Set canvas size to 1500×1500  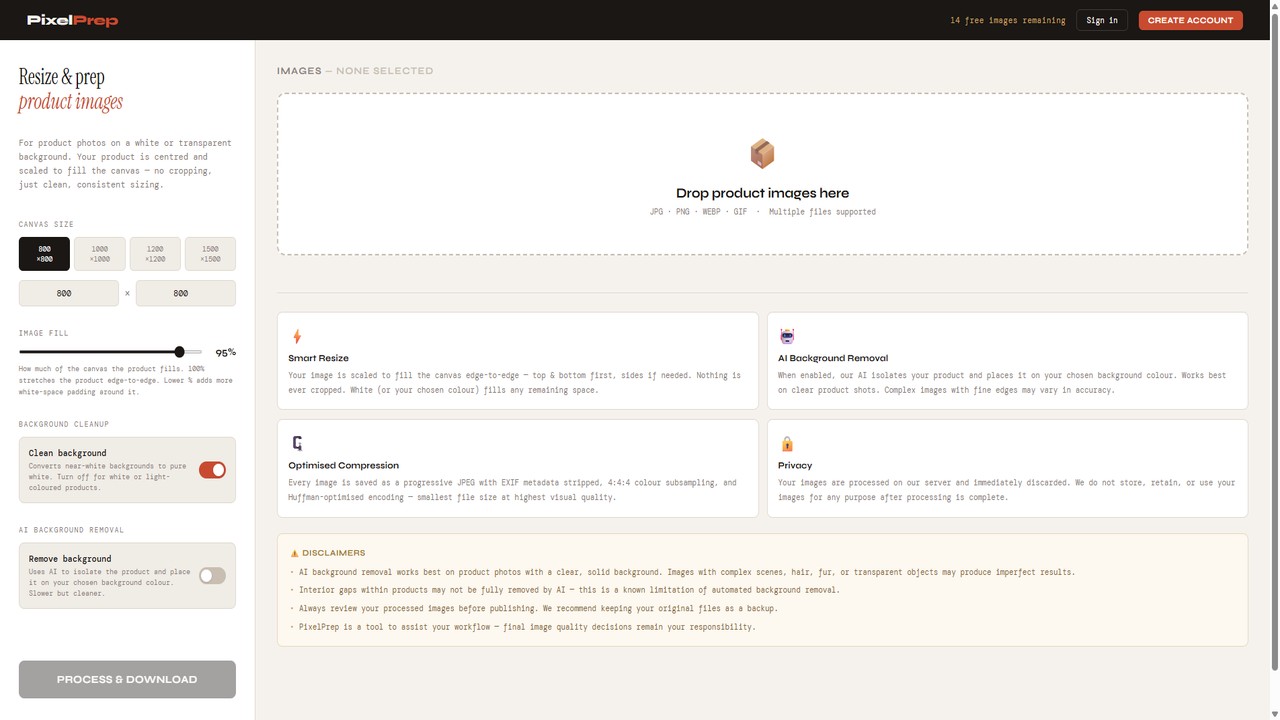(x=210, y=254)
